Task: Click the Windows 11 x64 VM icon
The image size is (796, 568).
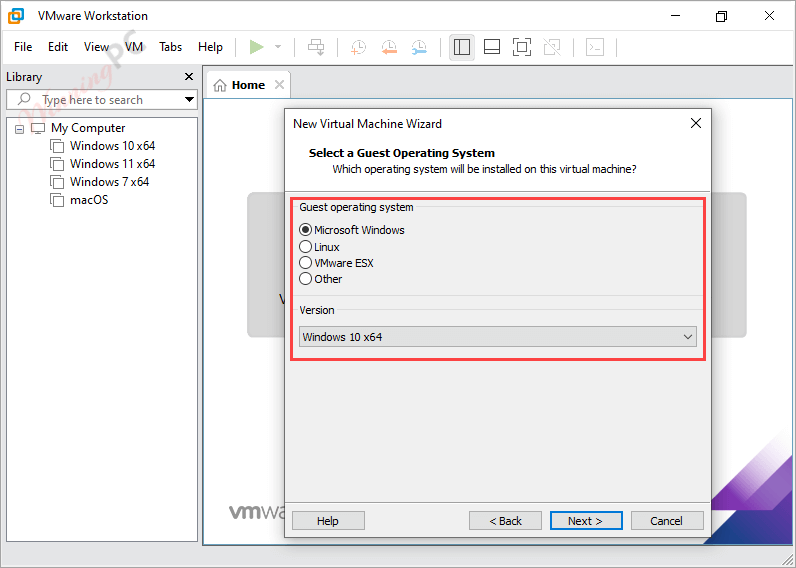Action: click(x=57, y=164)
